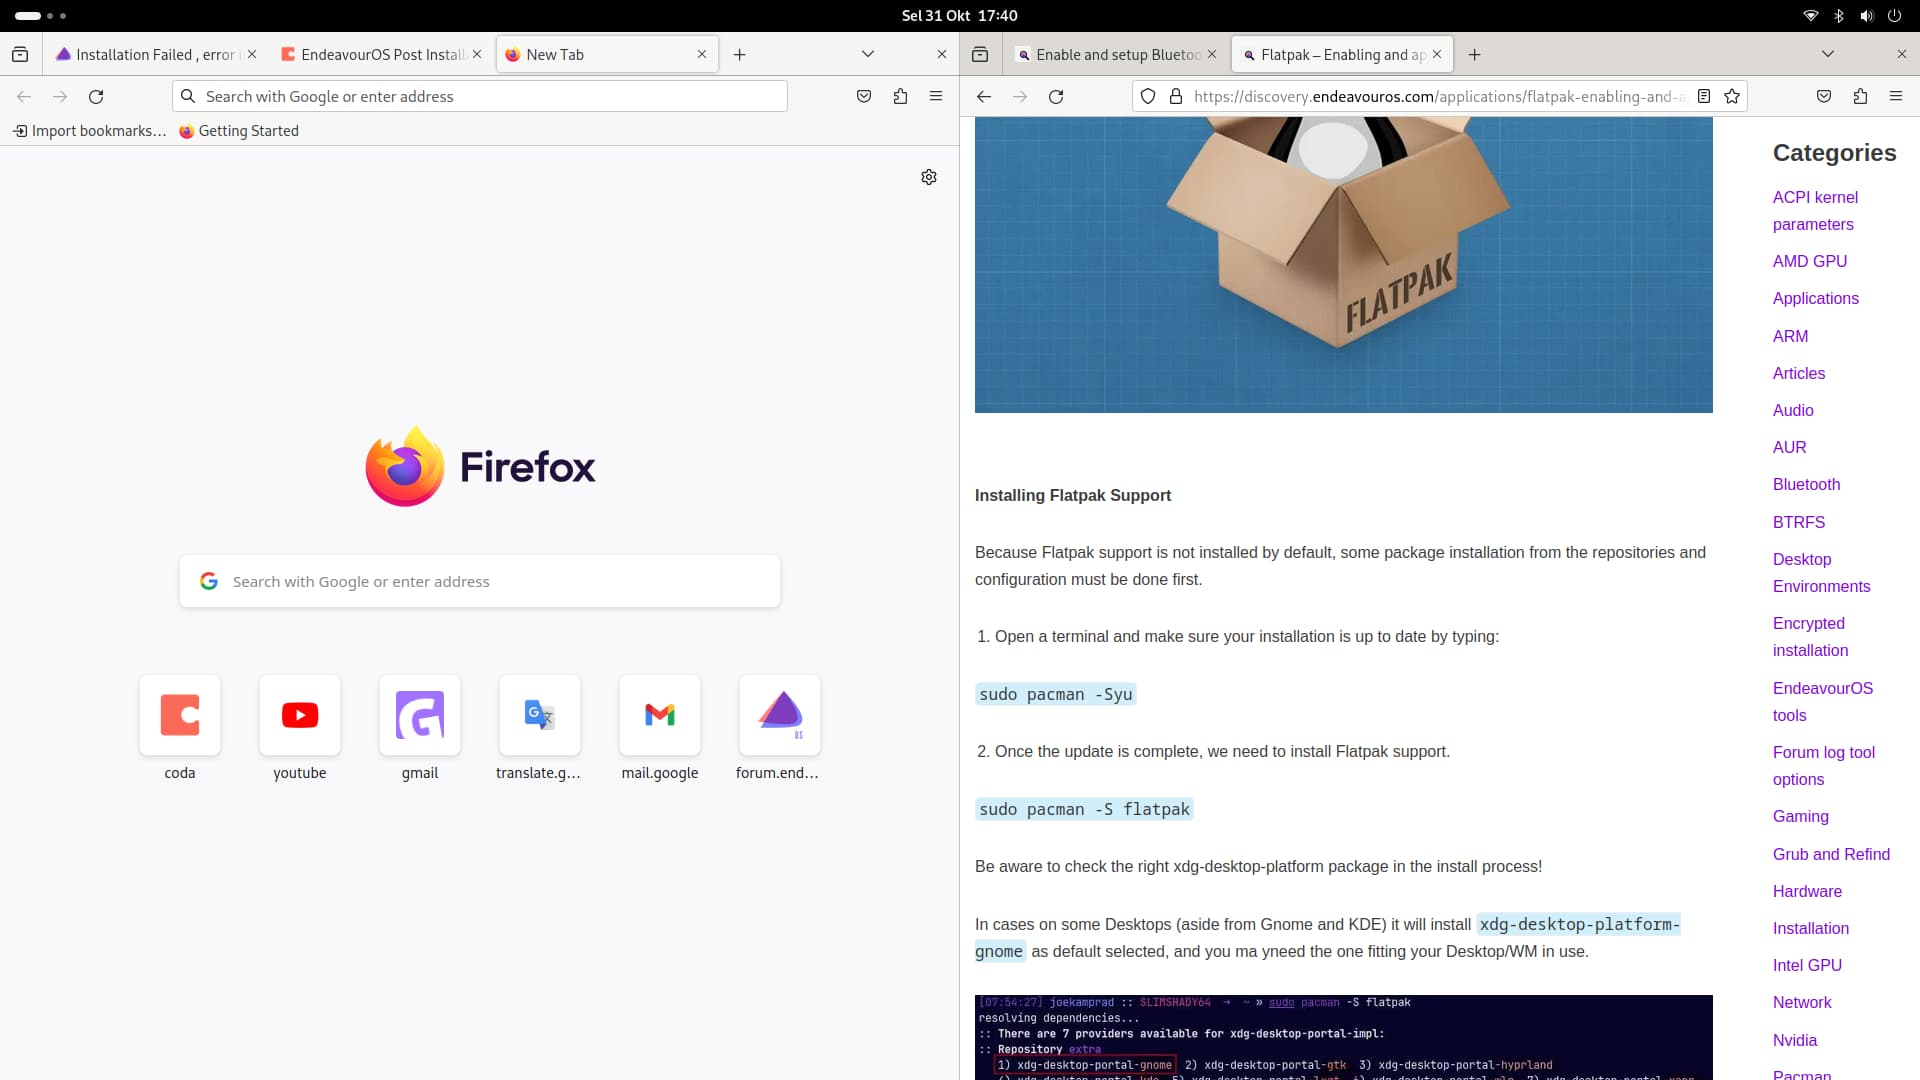Open new tab in right window
The height and width of the screenshot is (1080, 1920).
coord(1474,54)
